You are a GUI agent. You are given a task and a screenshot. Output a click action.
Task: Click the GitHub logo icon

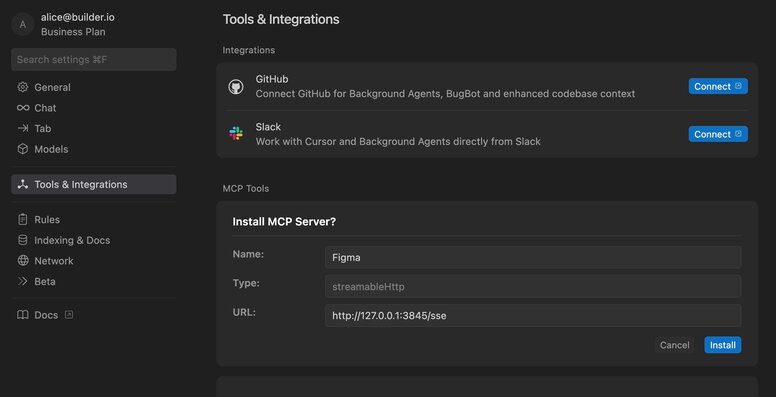236,87
